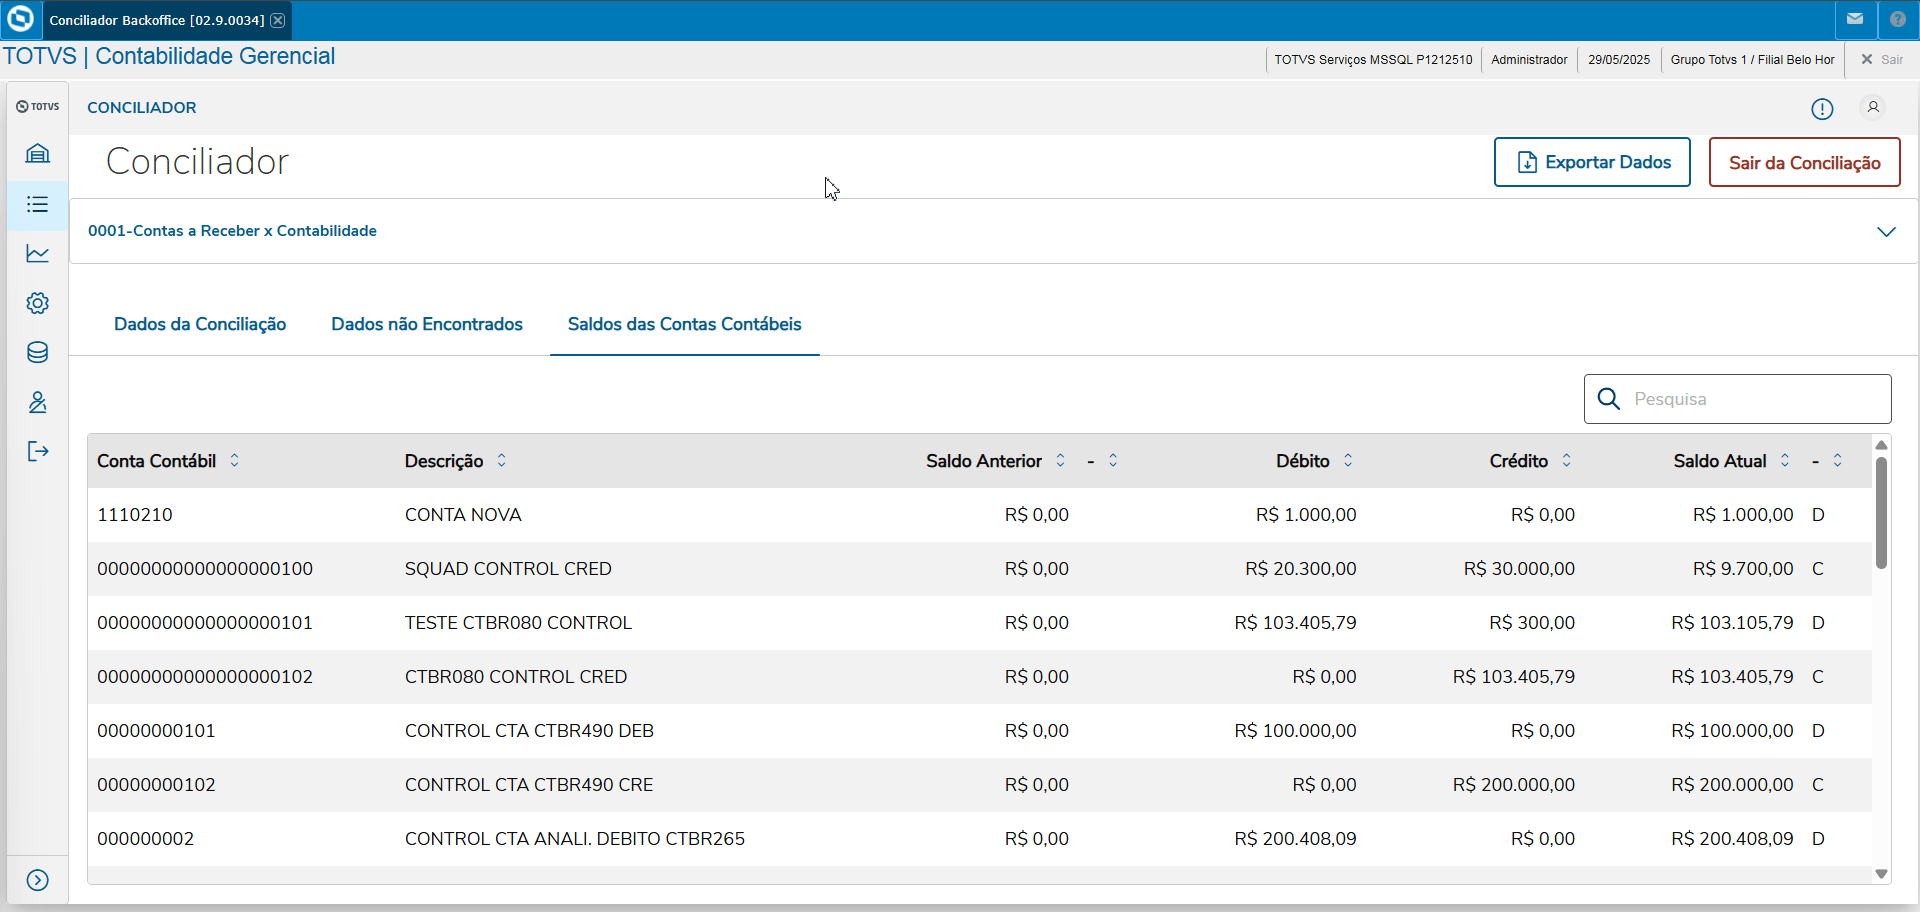Click the sidebar exit arrow icon
The image size is (1920, 912).
38,451
